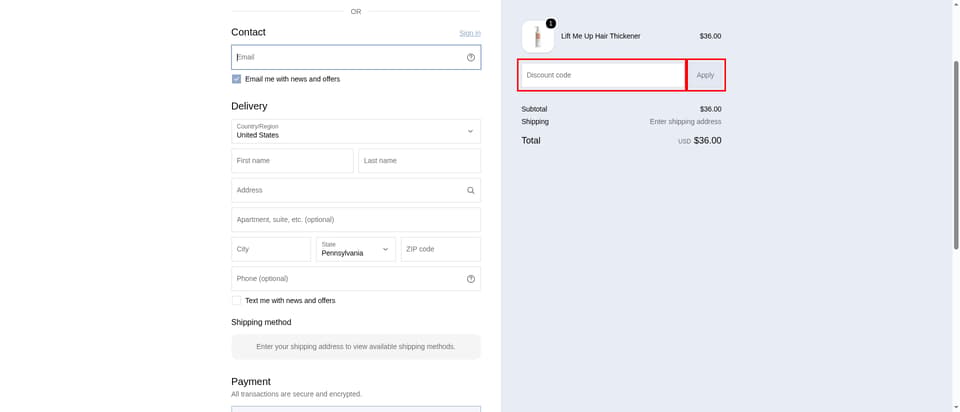Focus the Discount code input field
This screenshot has width=960, height=412.
(602, 75)
